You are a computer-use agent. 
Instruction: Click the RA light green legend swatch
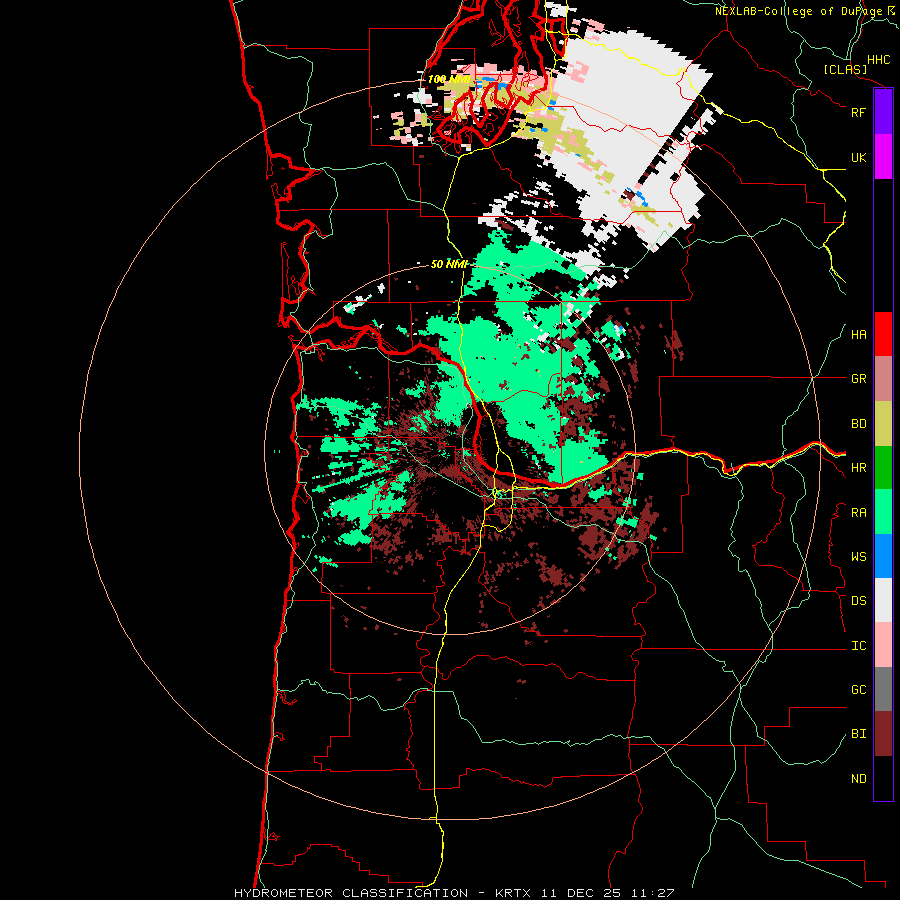point(883,512)
